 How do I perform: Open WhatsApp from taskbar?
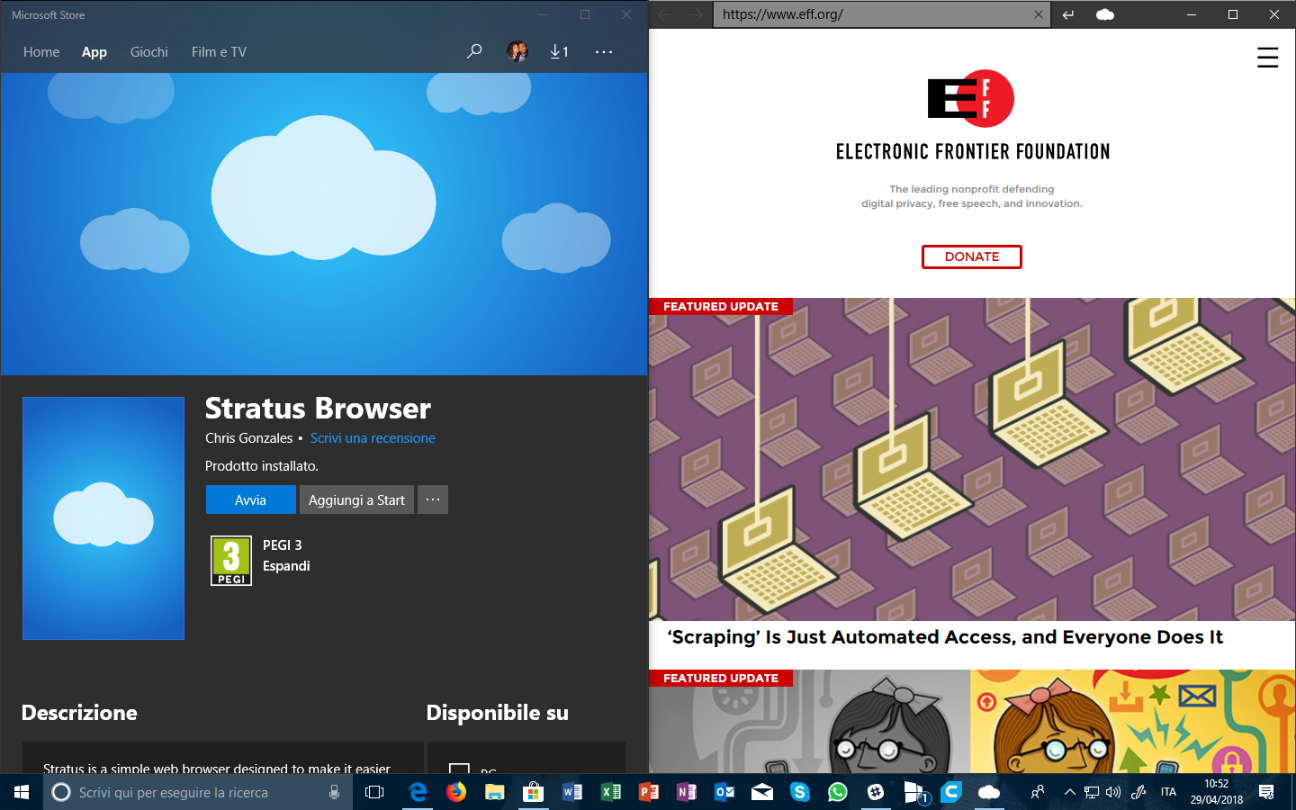click(x=838, y=792)
